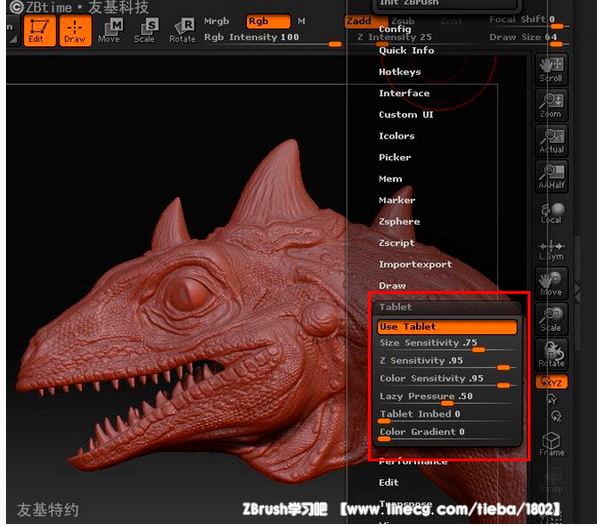597x526 pixels.
Task: Adjust the Color Gradient slider
Action: tap(447, 435)
